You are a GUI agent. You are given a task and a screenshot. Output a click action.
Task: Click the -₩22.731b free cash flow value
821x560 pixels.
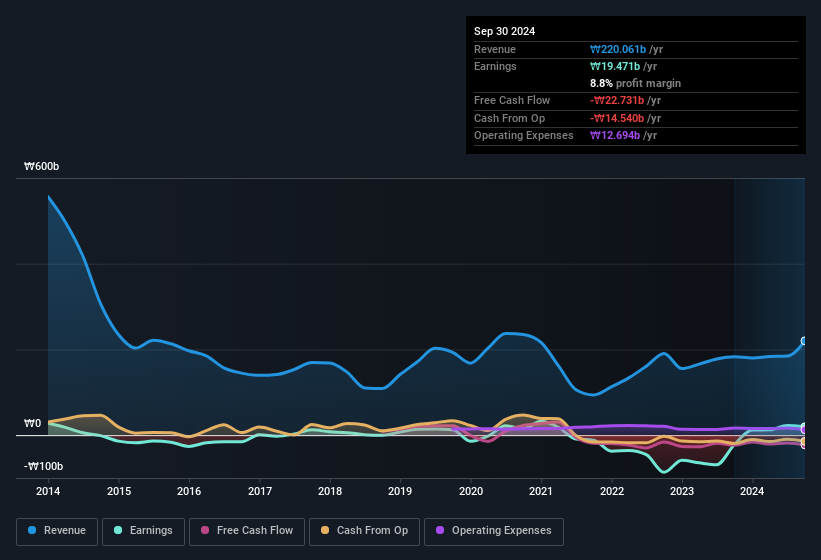pos(624,101)
